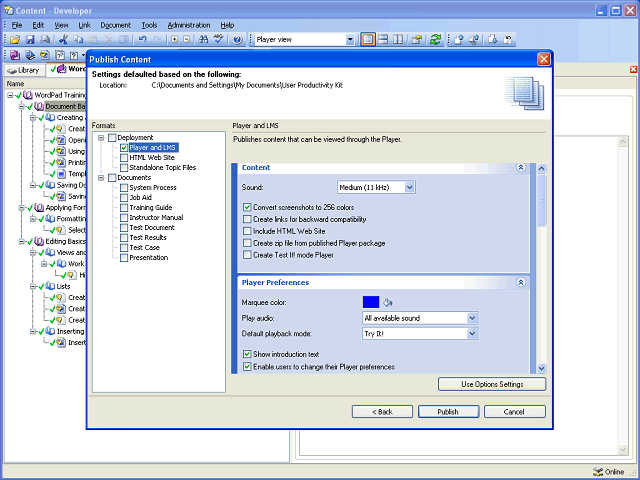
Task: Enable Create links for backward compatibility
Action: tap(247, 219)
